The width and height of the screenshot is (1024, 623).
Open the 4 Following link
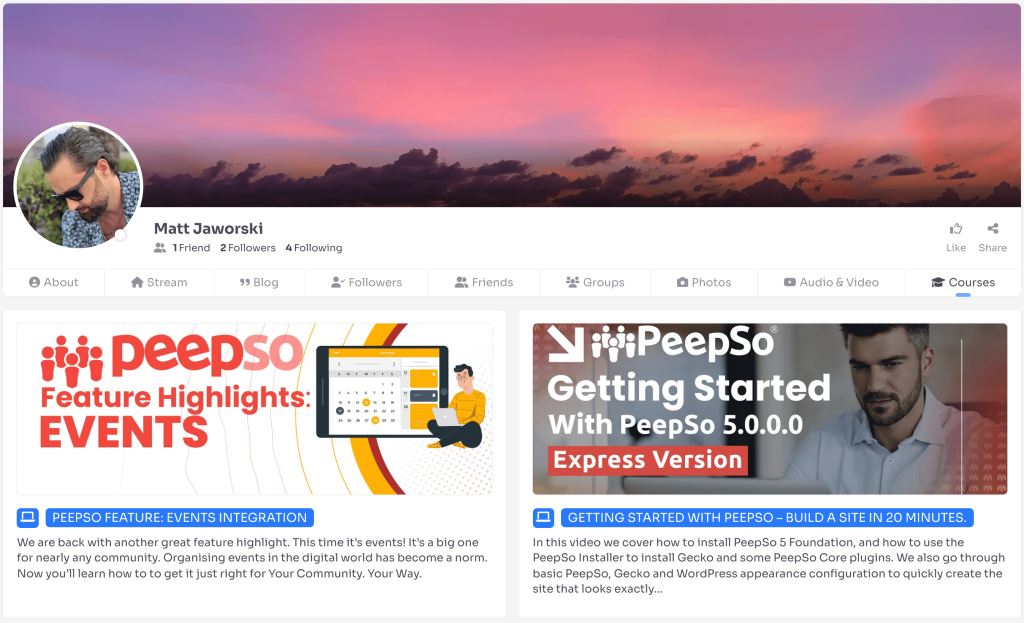[313, 248]
